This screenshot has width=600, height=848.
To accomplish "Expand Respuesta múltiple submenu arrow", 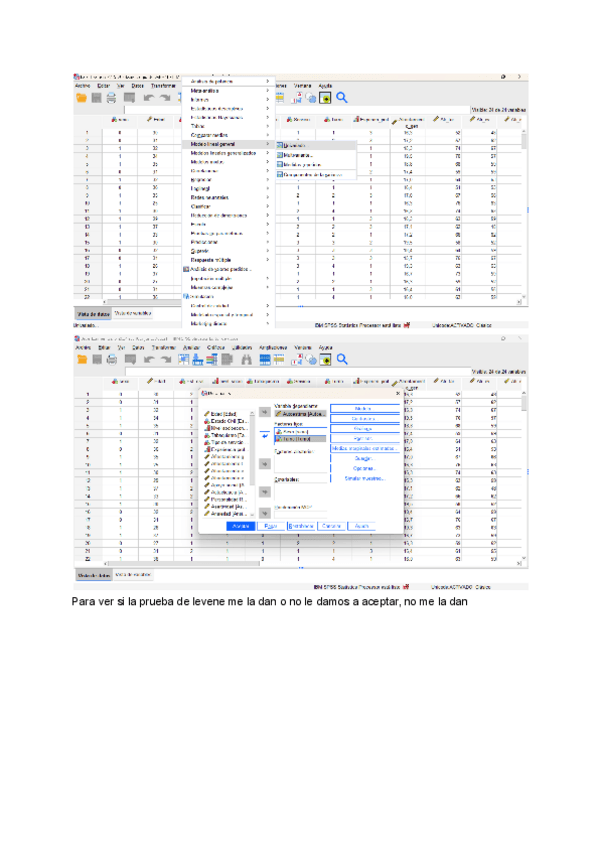I will tap(267, 260).
